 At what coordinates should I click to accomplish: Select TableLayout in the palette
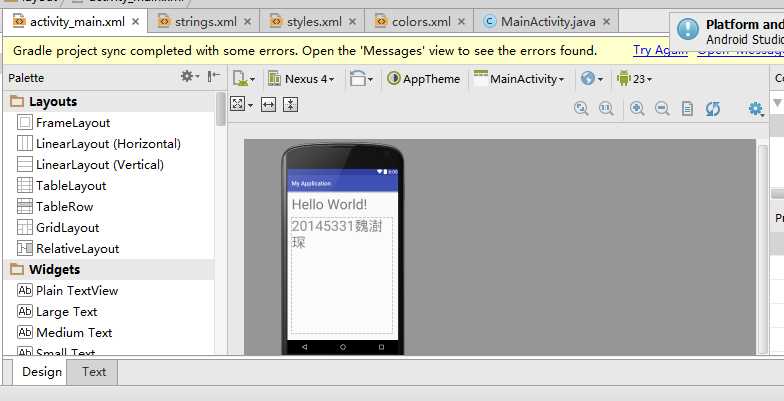(x=61, y=186)
